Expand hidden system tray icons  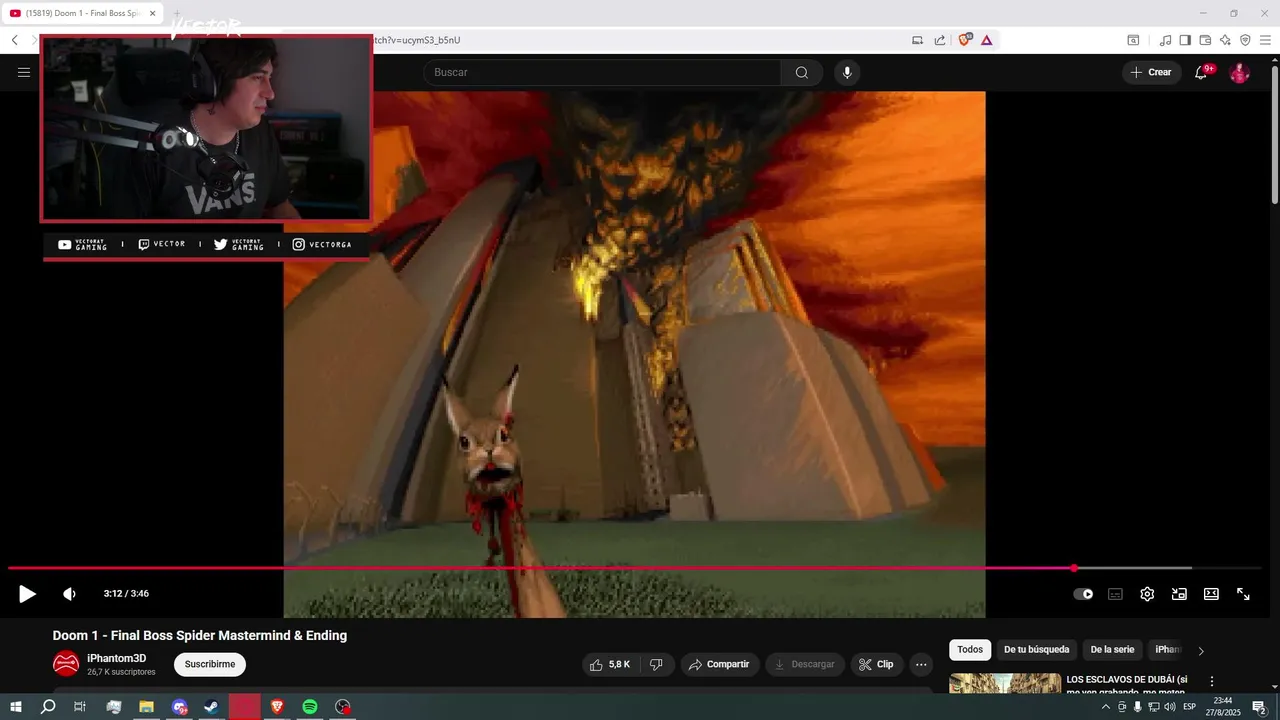1106,707
